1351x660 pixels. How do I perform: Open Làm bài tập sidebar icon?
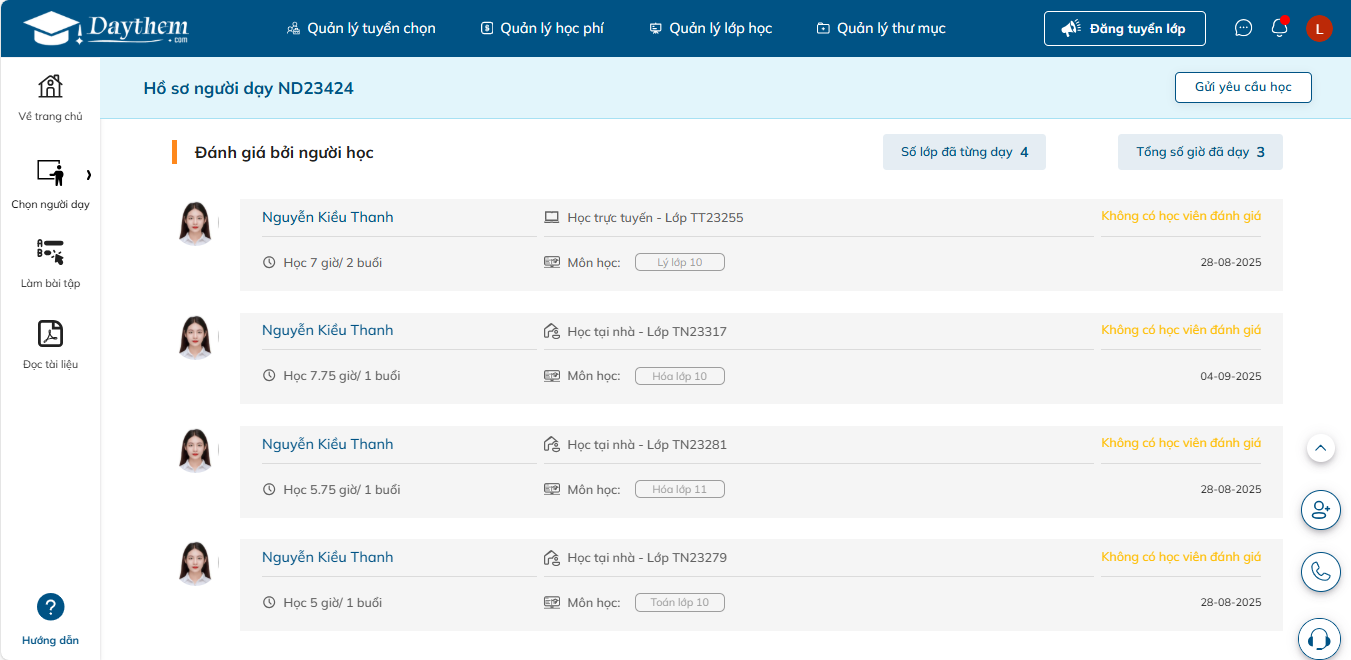(50, 252)
